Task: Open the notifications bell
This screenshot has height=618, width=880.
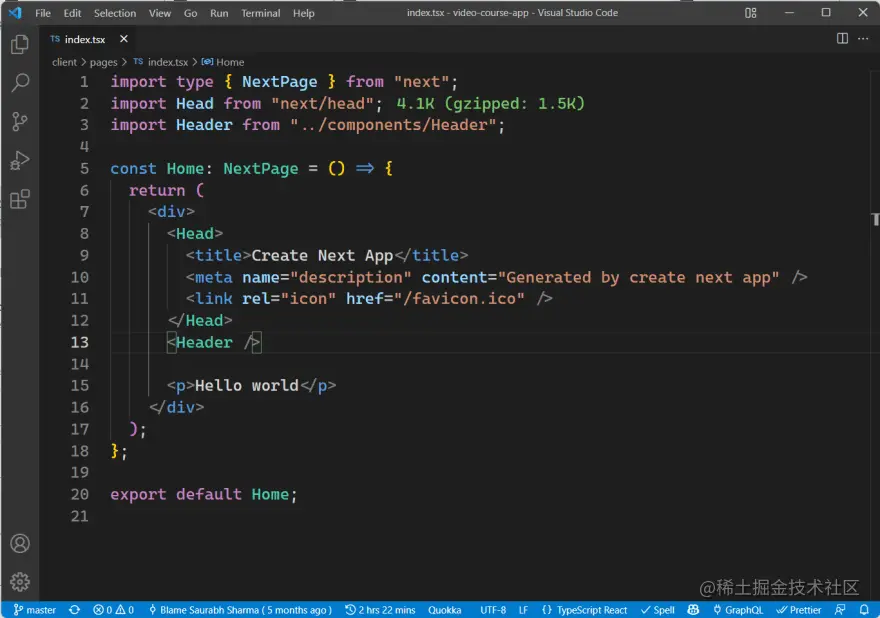Action: coord(864,610)
